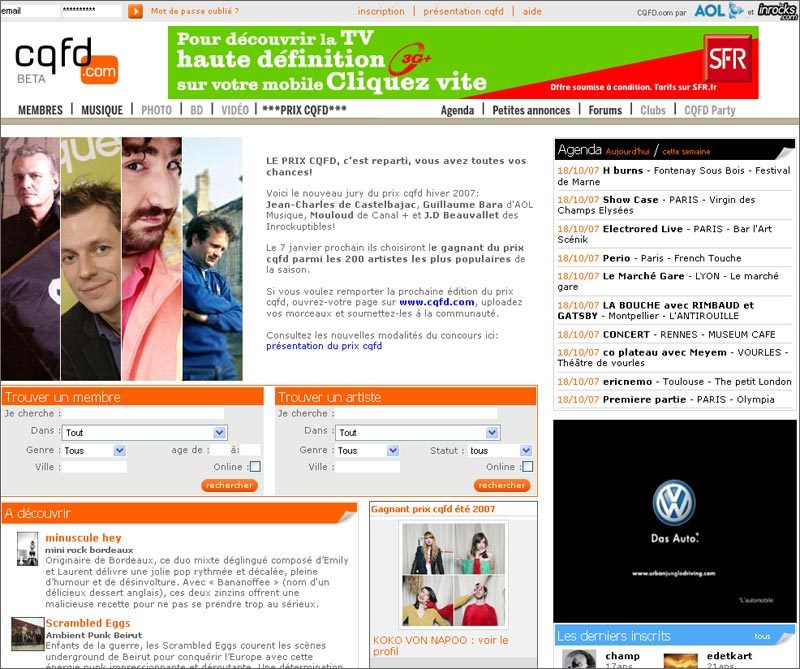The image size is (800, 669).
Task: Open the SFR logo in the TV banner
Action: (x=727, y=59)
